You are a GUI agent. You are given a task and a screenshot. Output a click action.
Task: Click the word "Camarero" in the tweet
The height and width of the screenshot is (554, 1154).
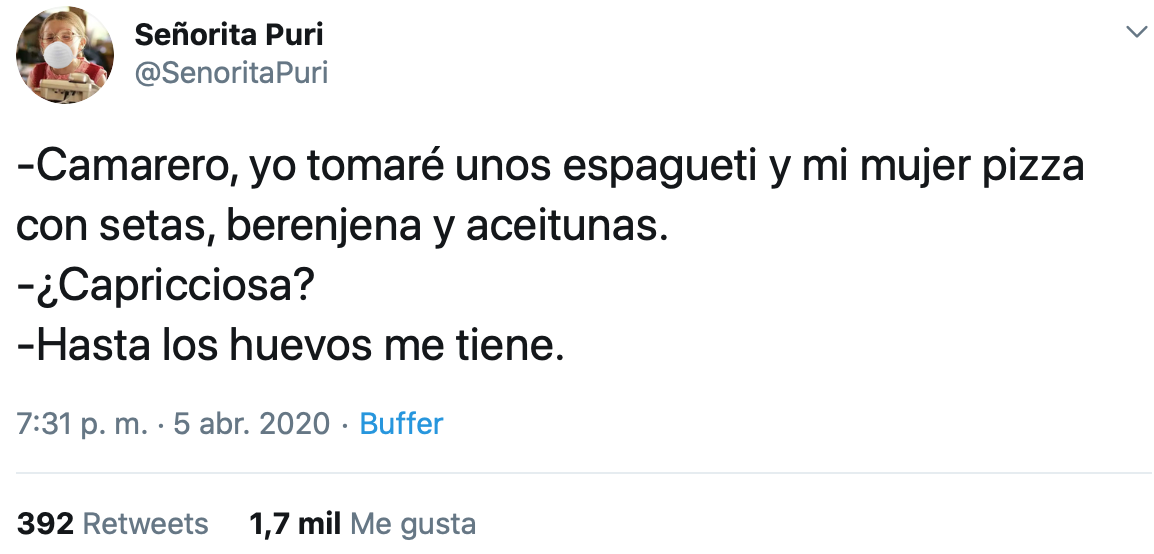125,167
